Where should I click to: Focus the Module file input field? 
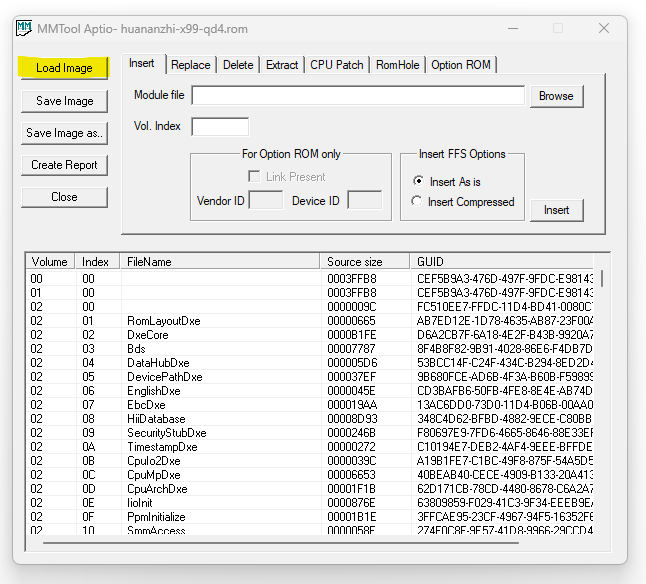pos(358,96)
